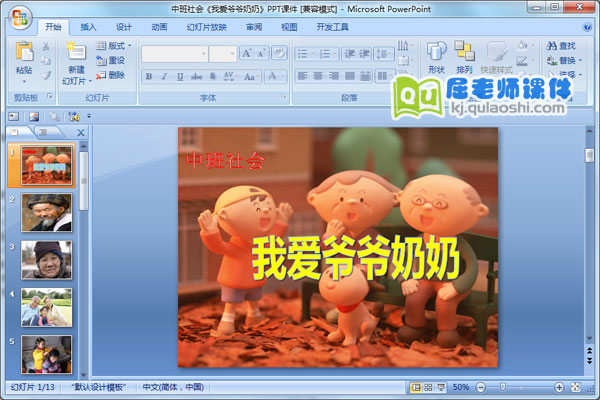
Task: Open the font size combo box
Action: tap(223, 54)
